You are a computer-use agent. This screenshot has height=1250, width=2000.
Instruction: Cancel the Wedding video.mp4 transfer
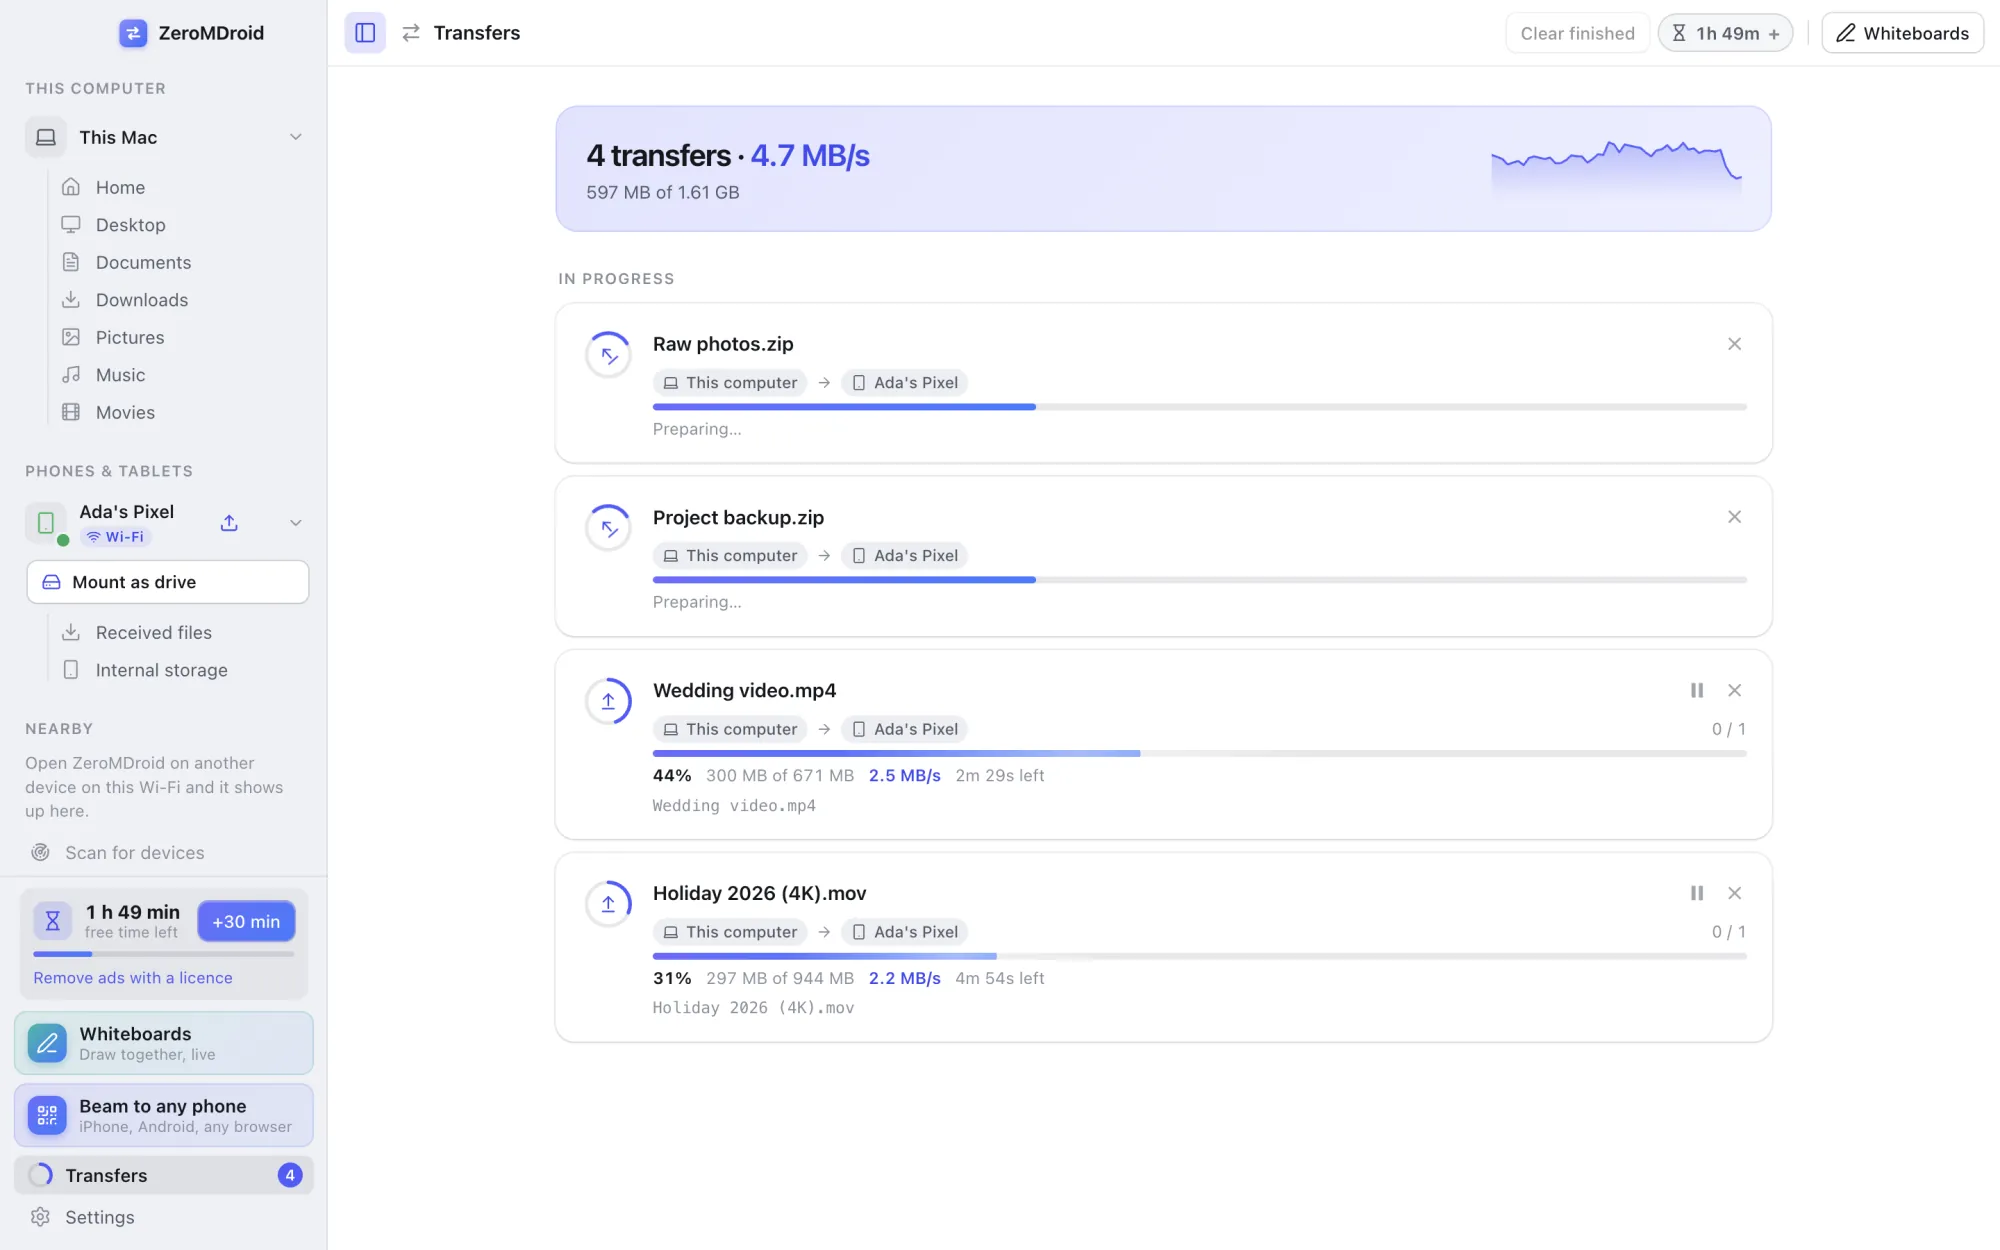[x=1735, y=690]
